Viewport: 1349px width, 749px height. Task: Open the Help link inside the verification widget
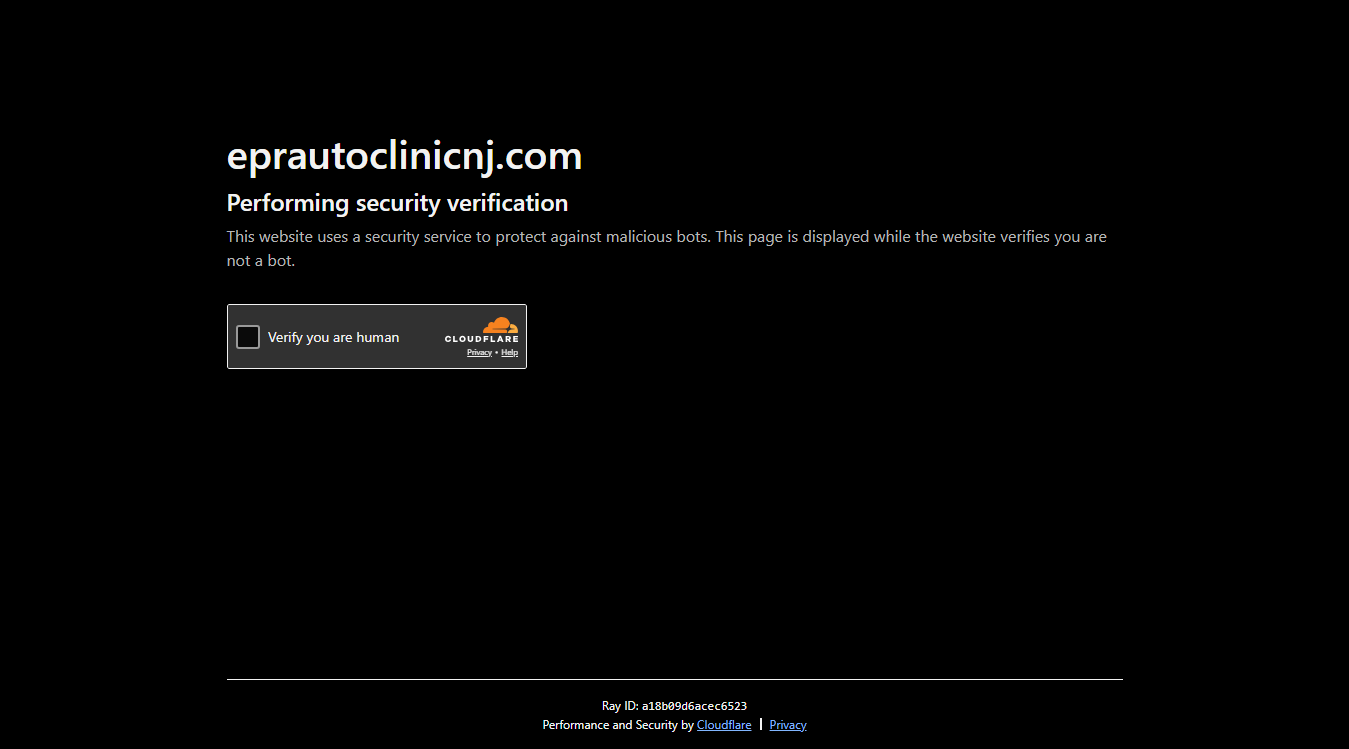click(x=510, y=352)
